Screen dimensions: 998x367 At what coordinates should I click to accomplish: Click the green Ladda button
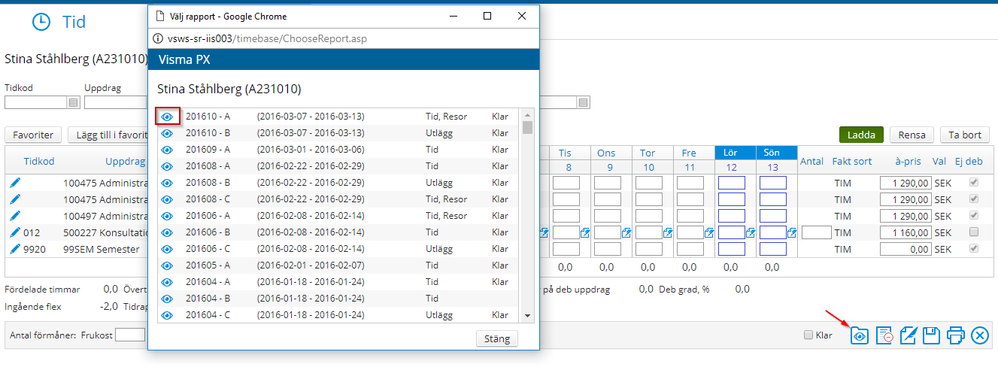(x=861, y=135)
